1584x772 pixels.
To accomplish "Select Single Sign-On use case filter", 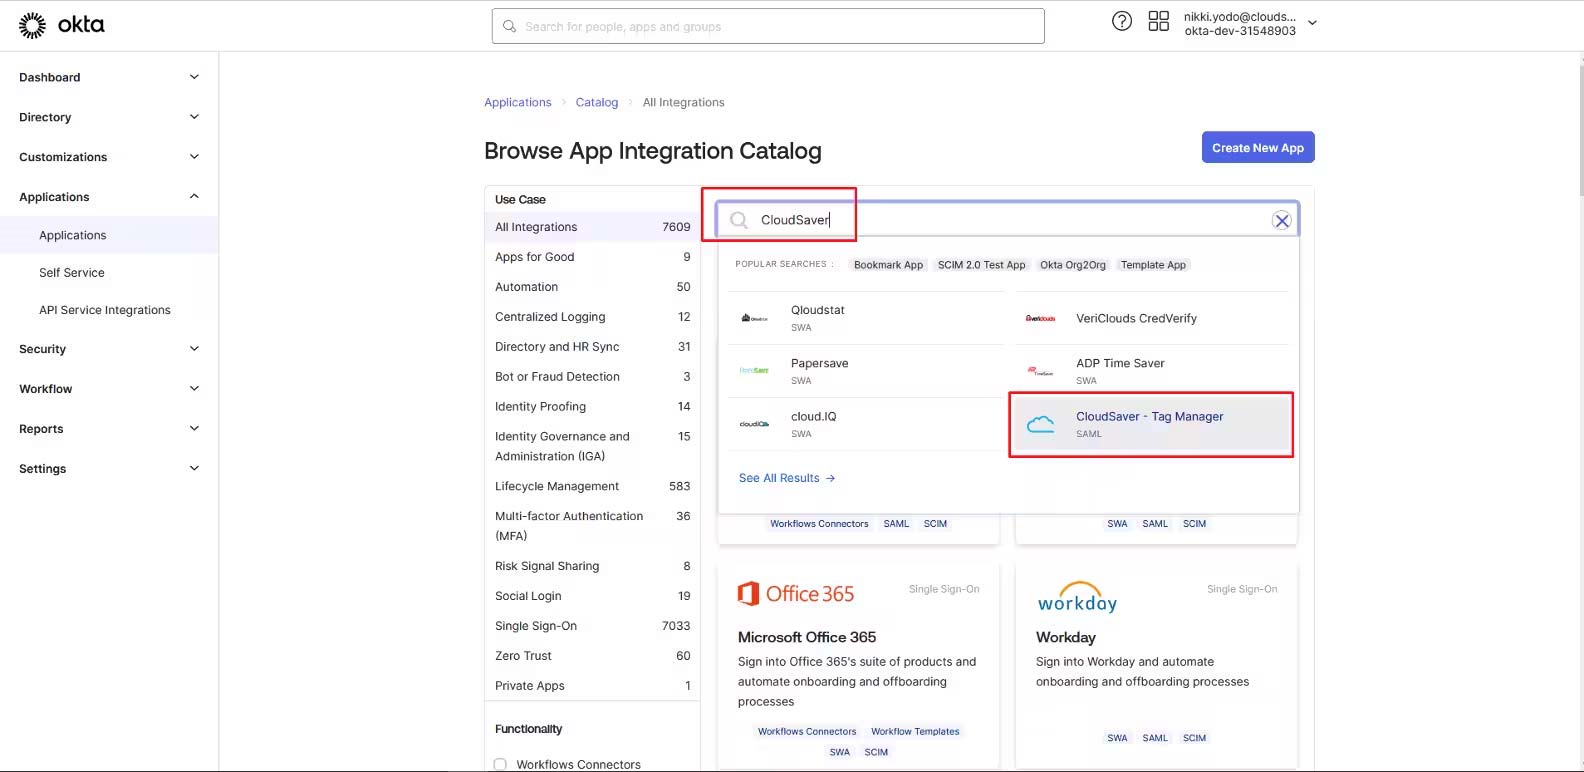I will click(536, 626).
